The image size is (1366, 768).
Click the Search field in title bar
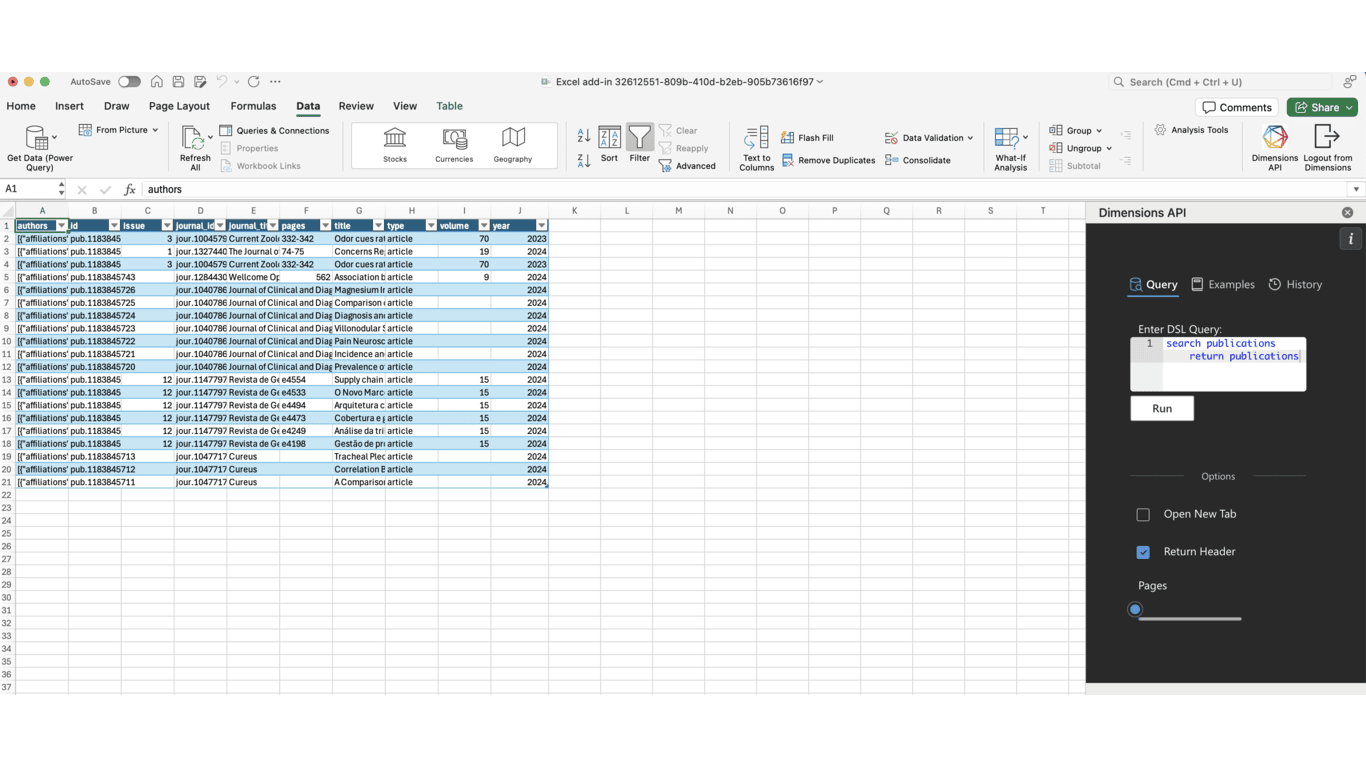coord(1222,82)
